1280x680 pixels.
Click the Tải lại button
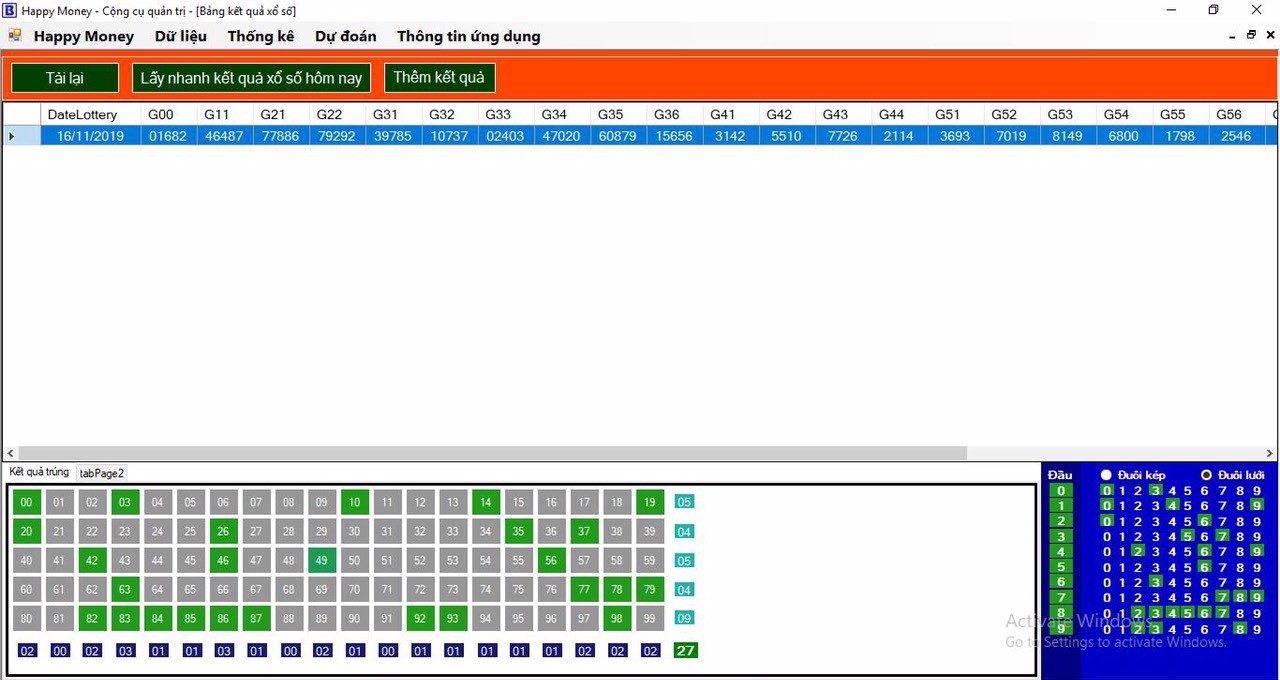tap(65, 78)
